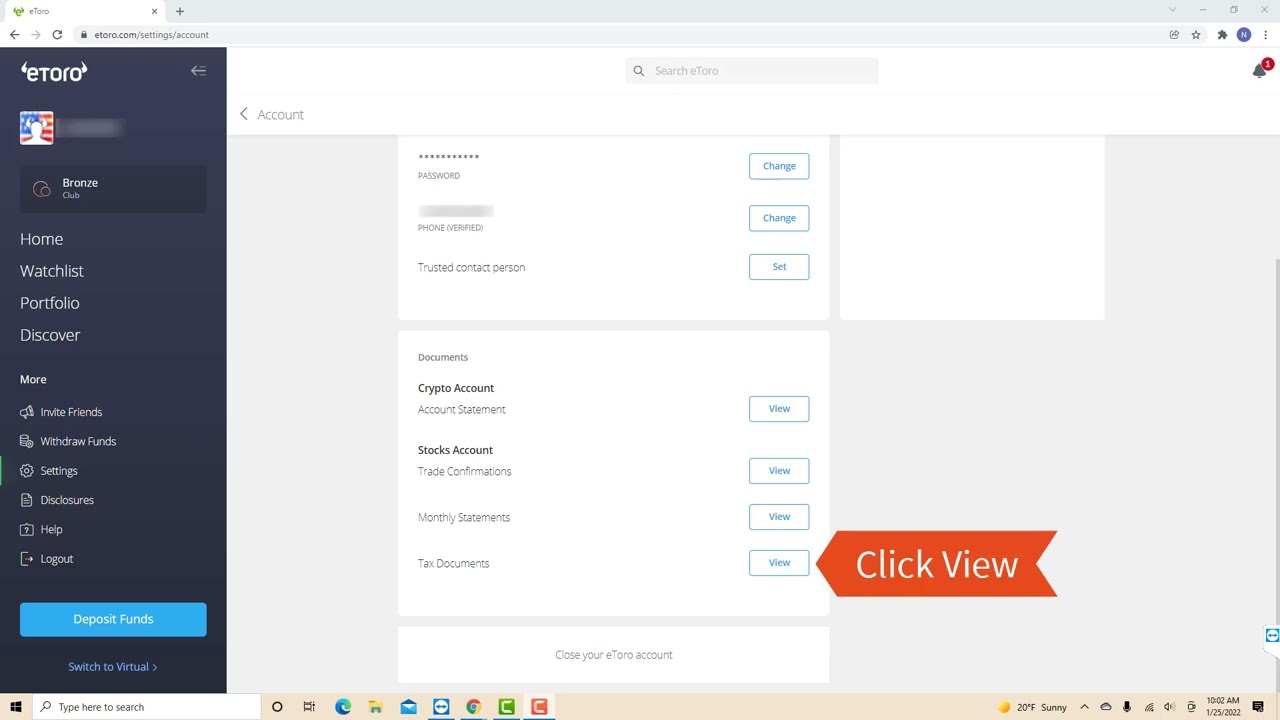Open File Explorer from taskbar
The height and width of the screenshot is (720, 1280).
point(375,707)
